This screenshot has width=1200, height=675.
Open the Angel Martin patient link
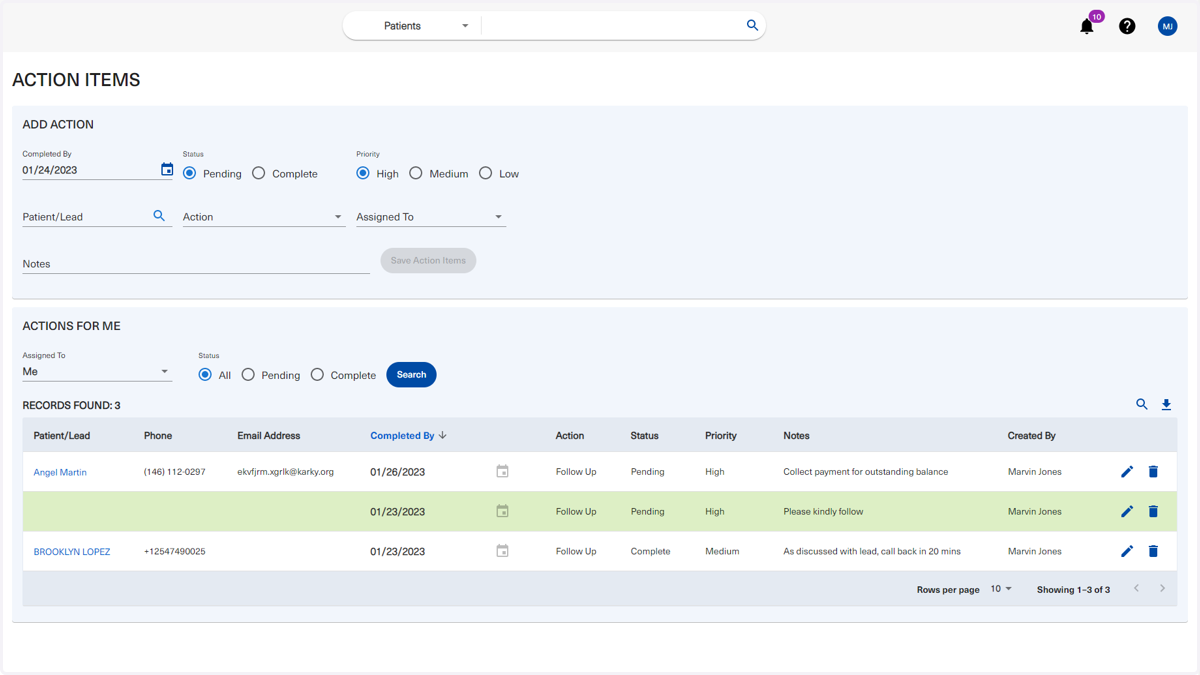[60, 472]
